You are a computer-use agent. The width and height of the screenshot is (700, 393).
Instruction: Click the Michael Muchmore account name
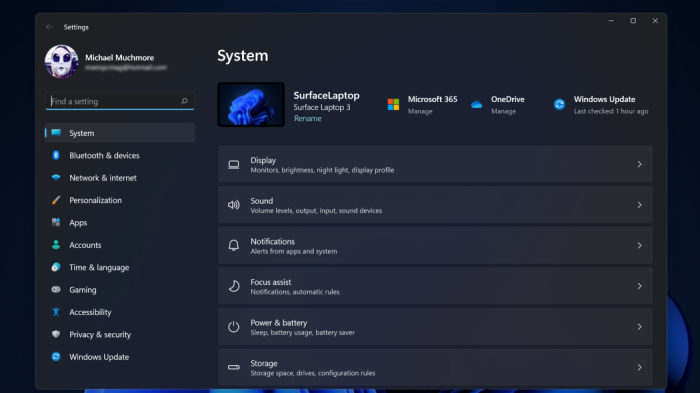point(120,58)
